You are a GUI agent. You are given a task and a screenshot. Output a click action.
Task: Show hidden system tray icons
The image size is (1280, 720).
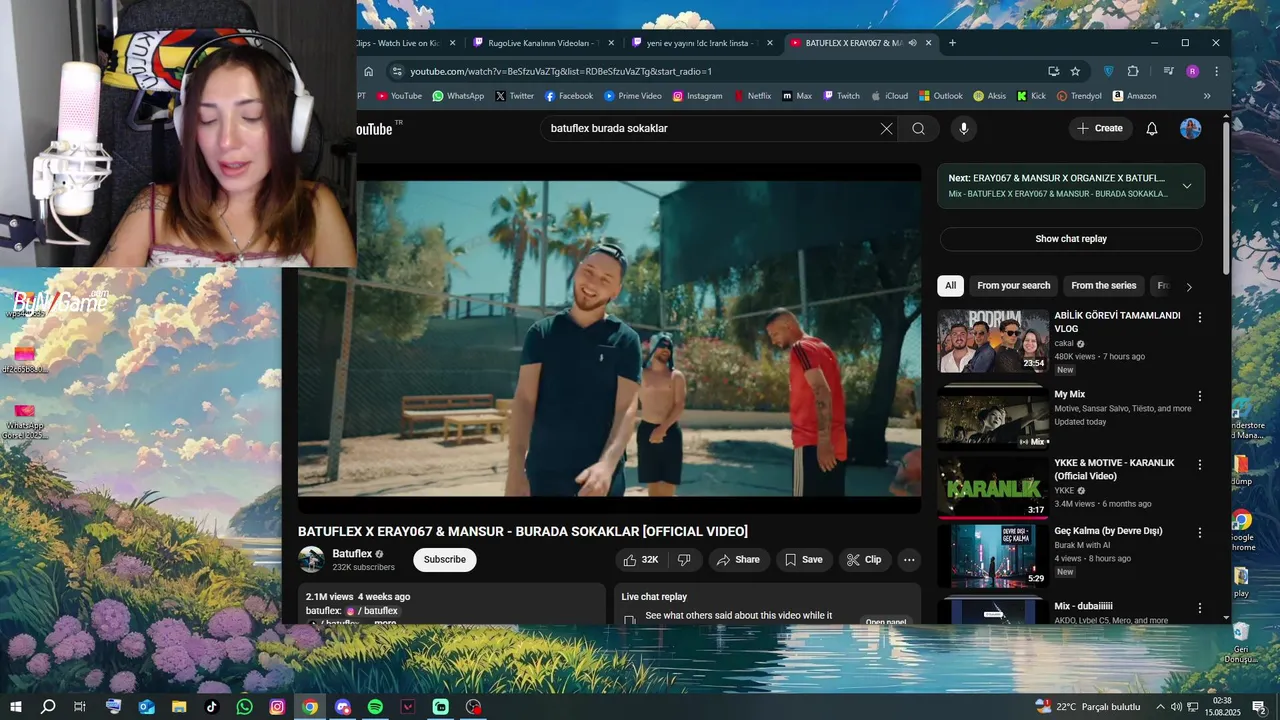pos(1160,707)
